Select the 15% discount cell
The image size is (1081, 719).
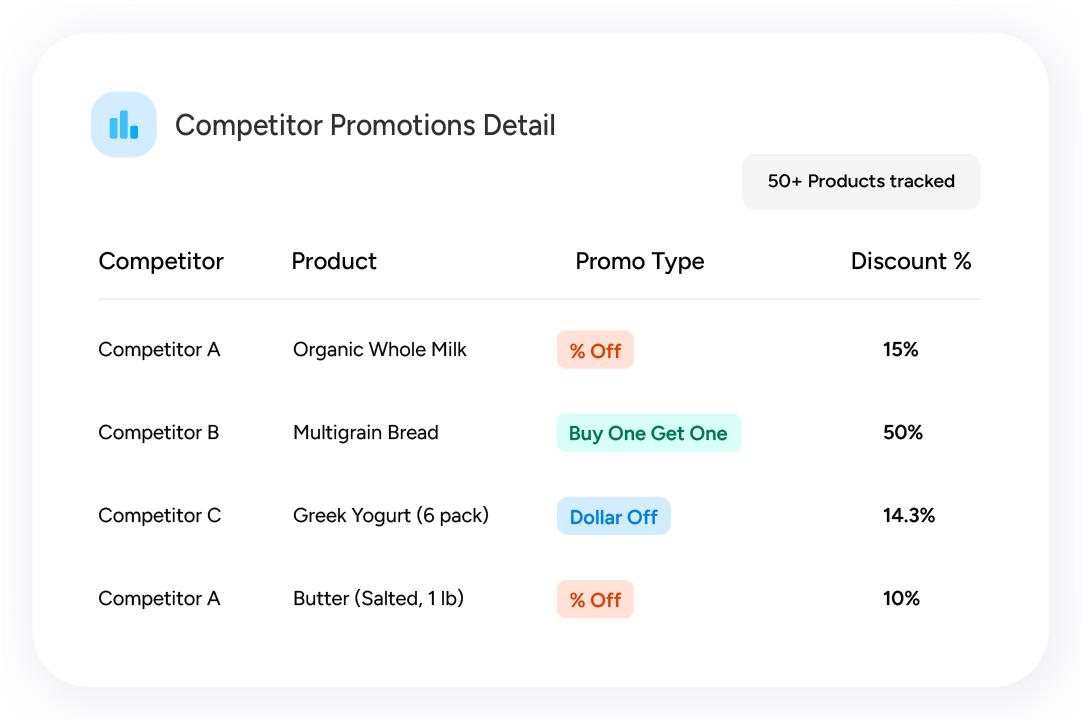[x=900, y=350]
